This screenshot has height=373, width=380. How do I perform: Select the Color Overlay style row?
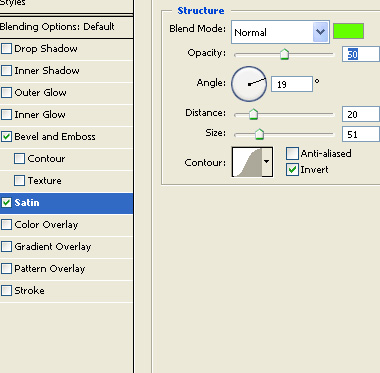click(x=66, y=225)
